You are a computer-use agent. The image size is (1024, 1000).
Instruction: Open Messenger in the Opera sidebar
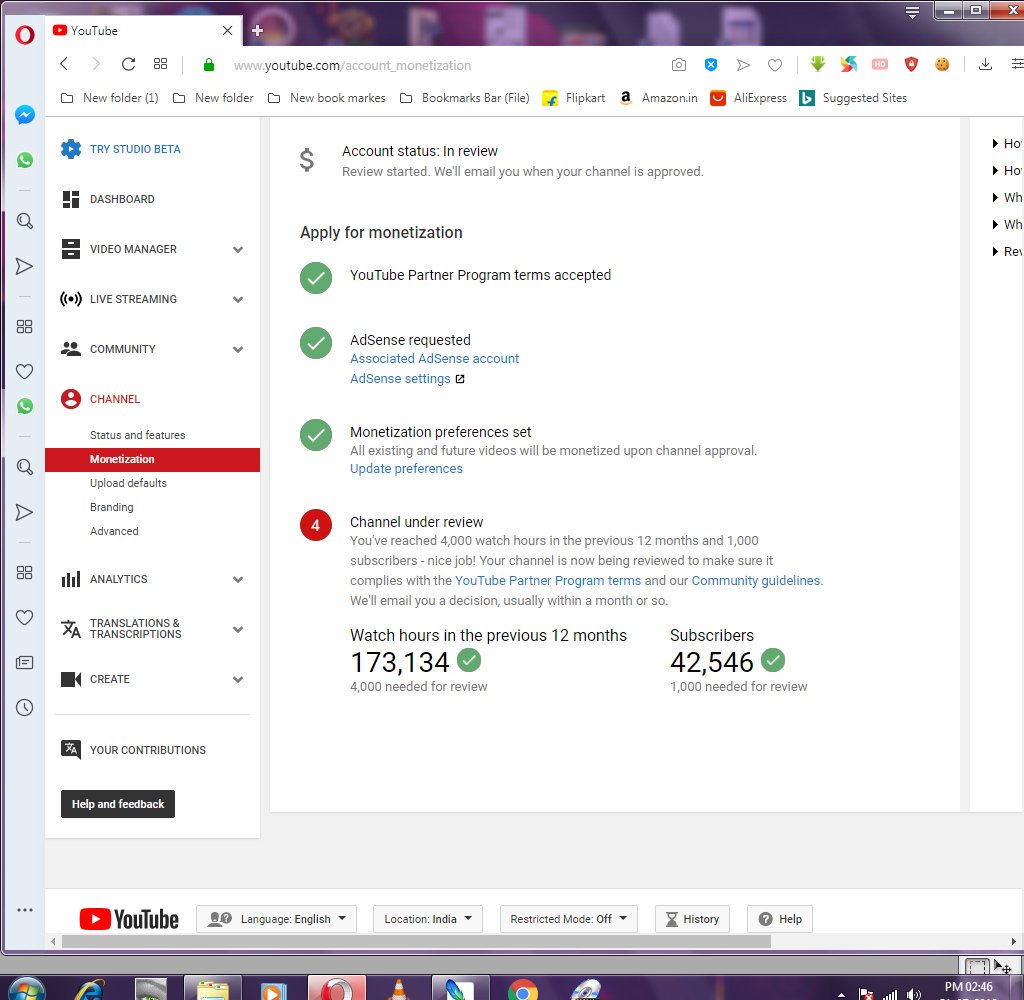pos(25,115)
